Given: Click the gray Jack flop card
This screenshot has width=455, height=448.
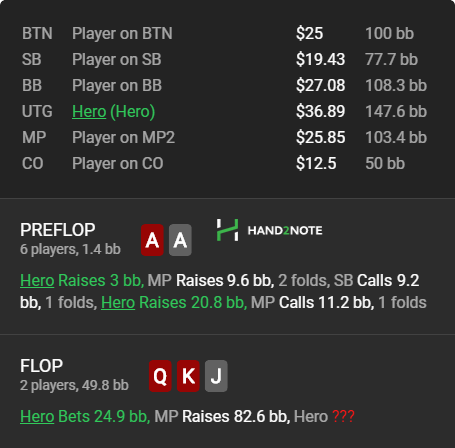Looking at the screenshot, I should click(216, 376).
